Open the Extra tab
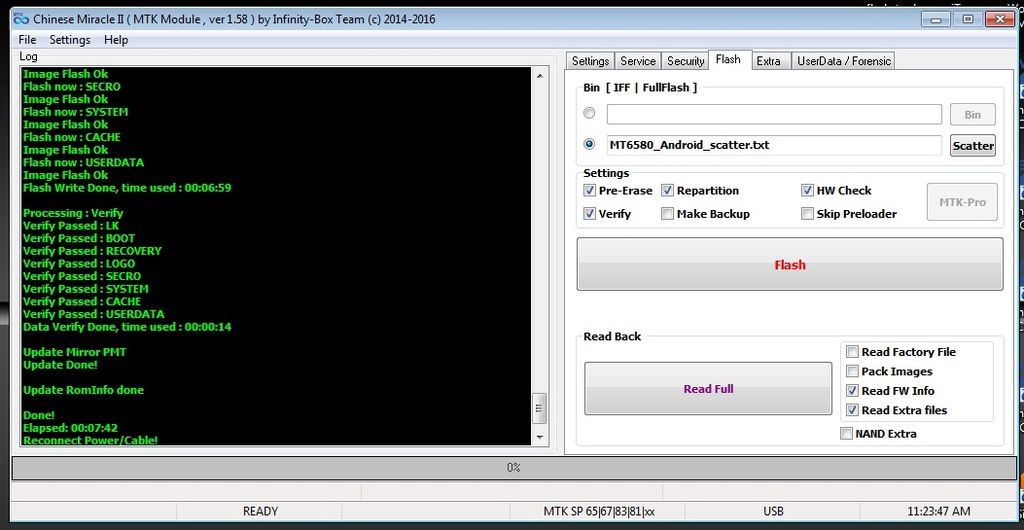Screen dimensions: 1024x530 coord(768,61)
